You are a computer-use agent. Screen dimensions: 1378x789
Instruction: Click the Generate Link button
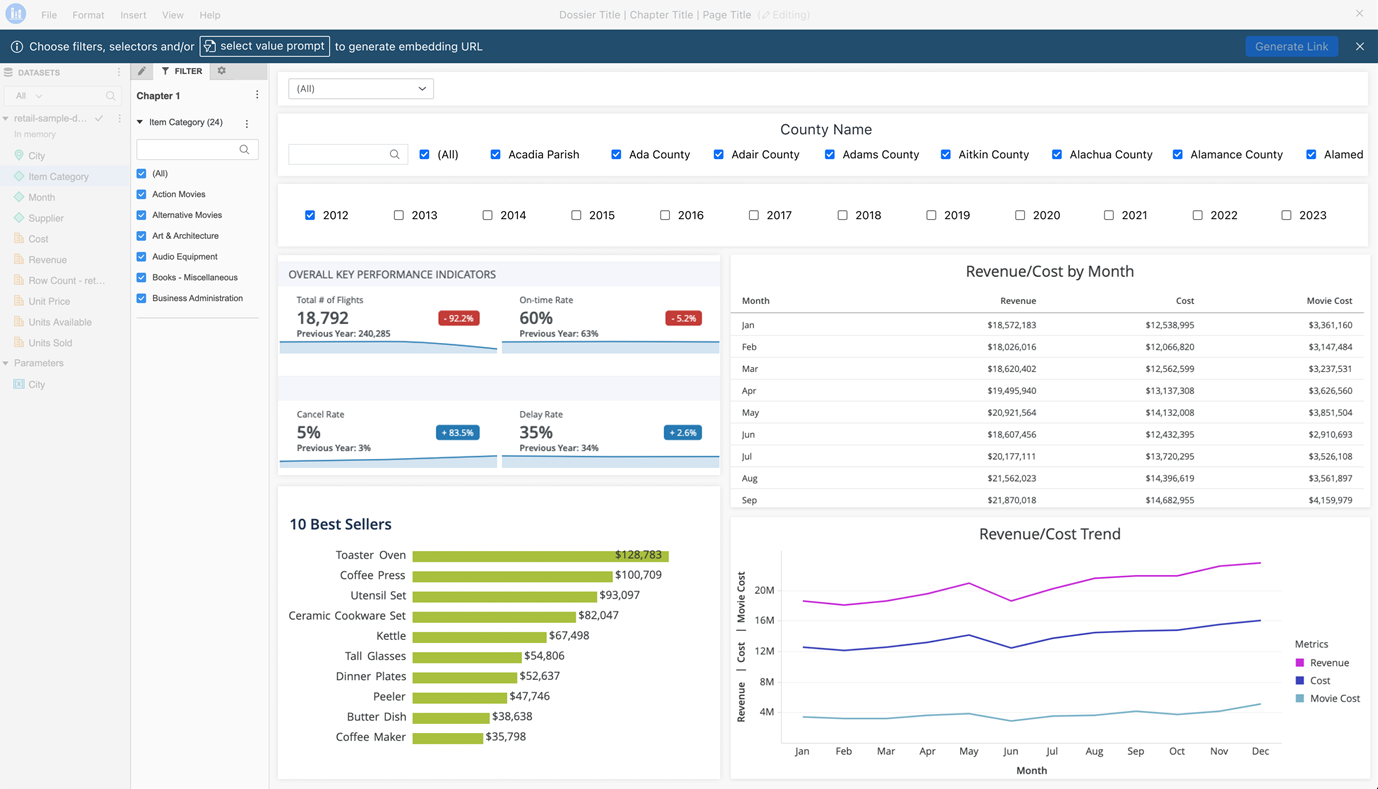1291,46
